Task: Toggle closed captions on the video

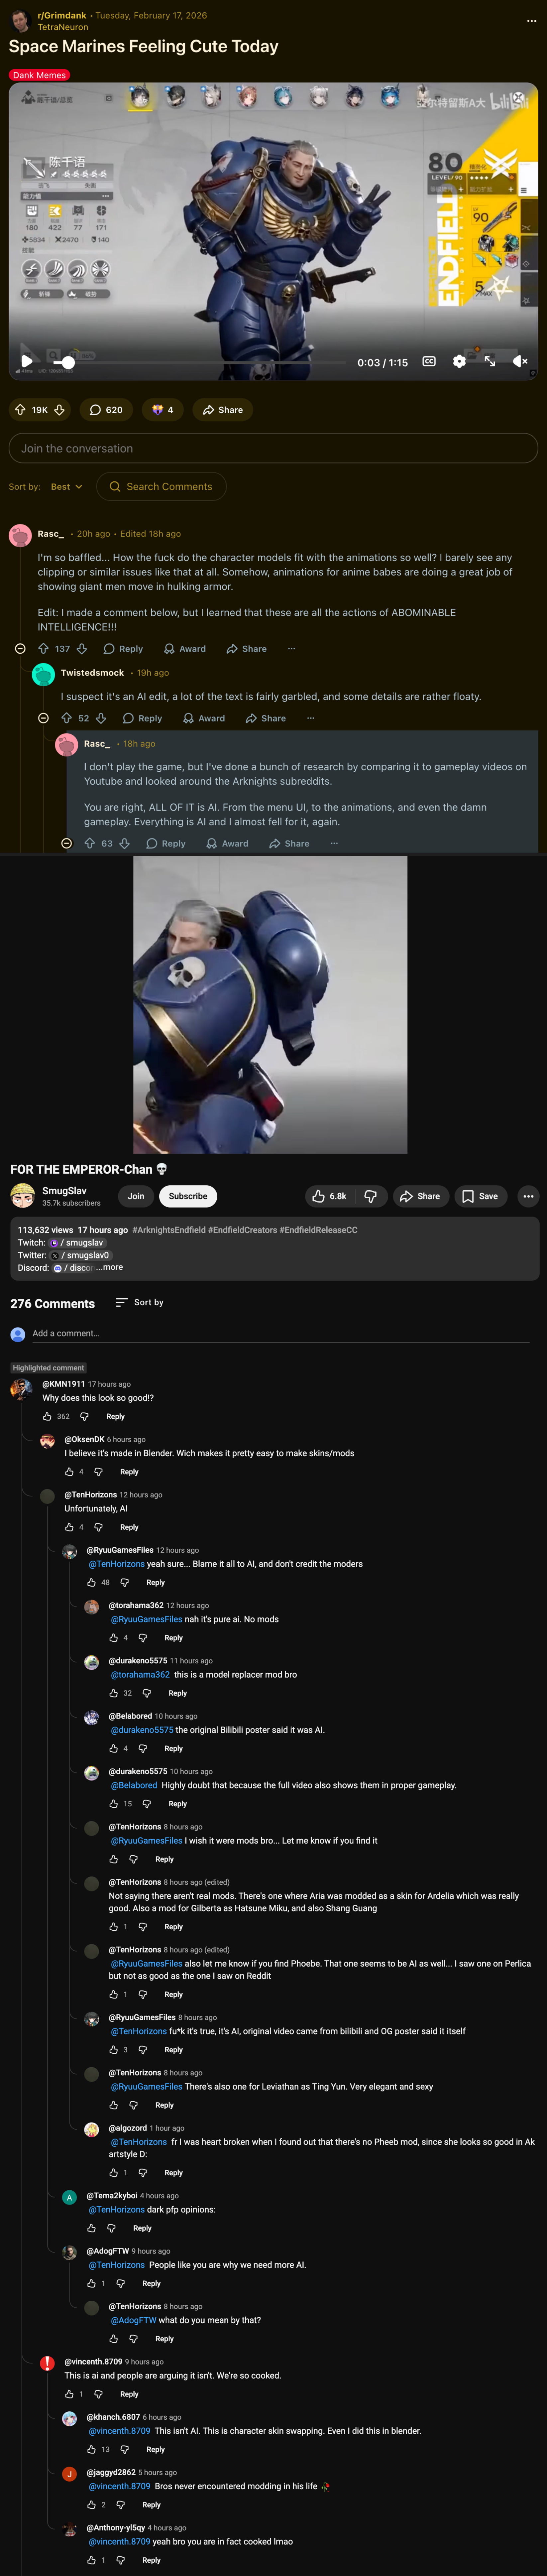Action: click(x=429, y=361)
